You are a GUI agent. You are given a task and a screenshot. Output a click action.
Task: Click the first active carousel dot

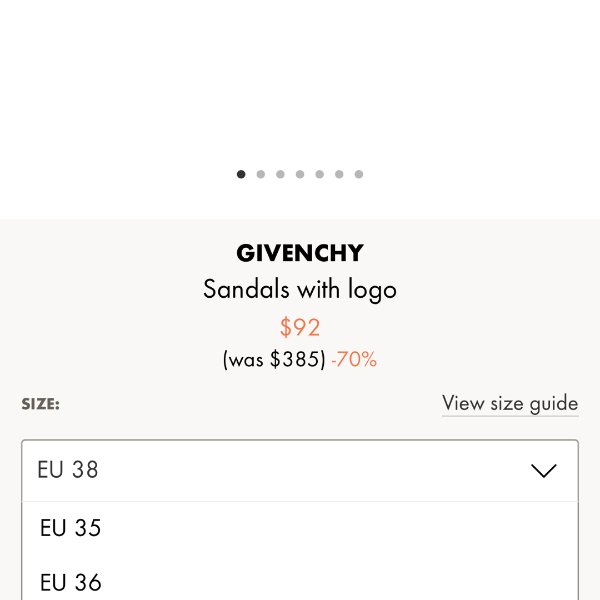(x=241, y=174)
